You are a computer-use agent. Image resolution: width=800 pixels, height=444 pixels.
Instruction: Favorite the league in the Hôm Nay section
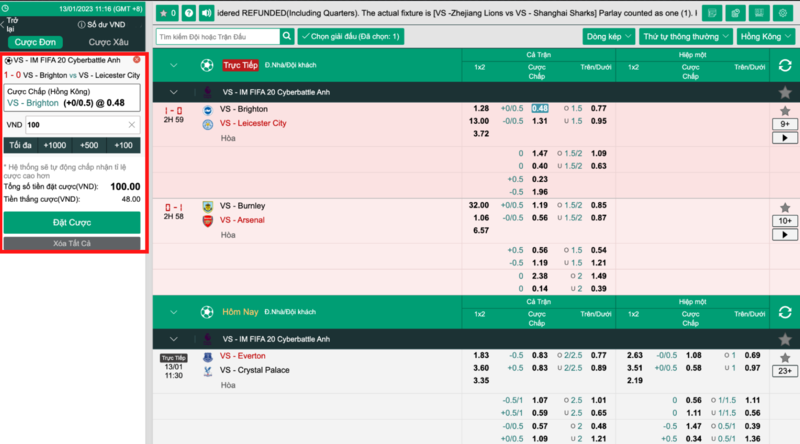point(785,339)
